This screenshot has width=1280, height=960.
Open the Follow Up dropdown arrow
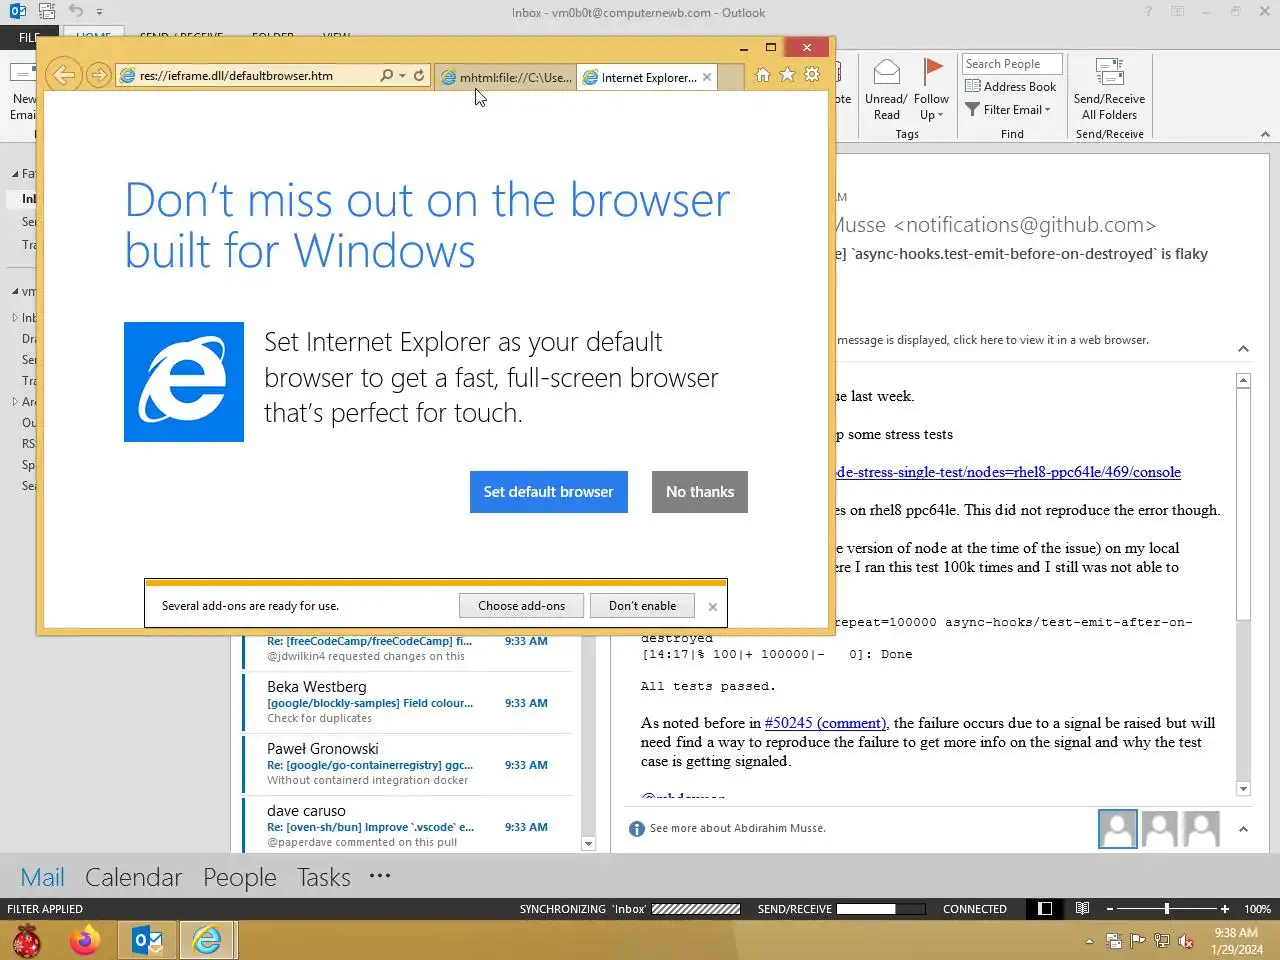pos(941,116)
